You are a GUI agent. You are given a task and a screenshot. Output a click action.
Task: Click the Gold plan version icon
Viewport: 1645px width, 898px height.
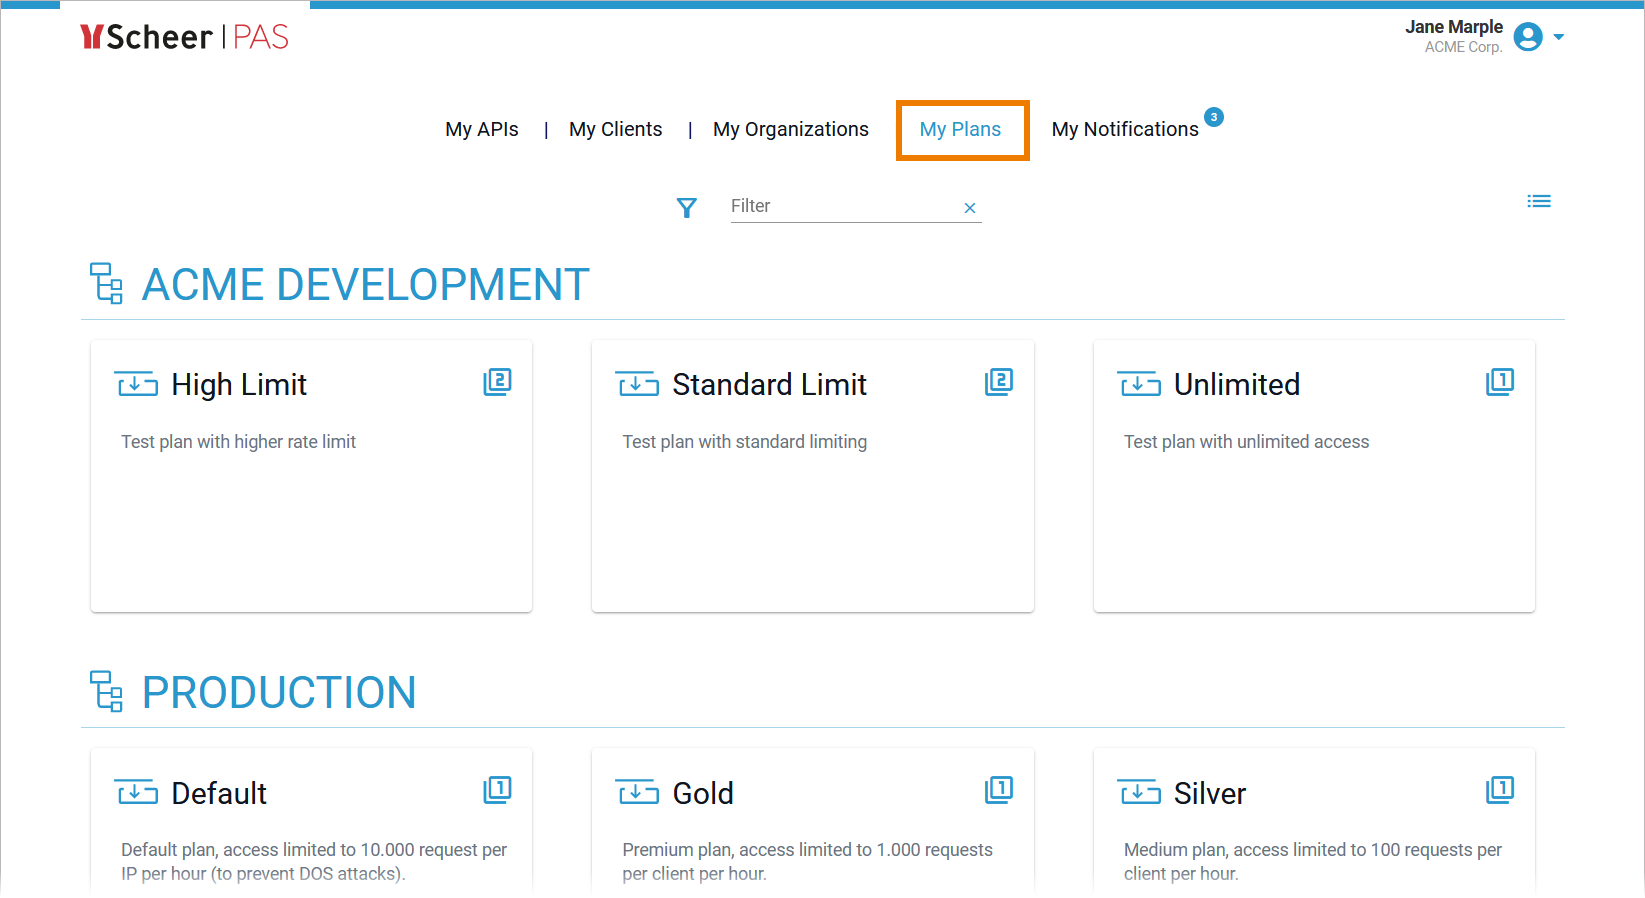point(998,790)
